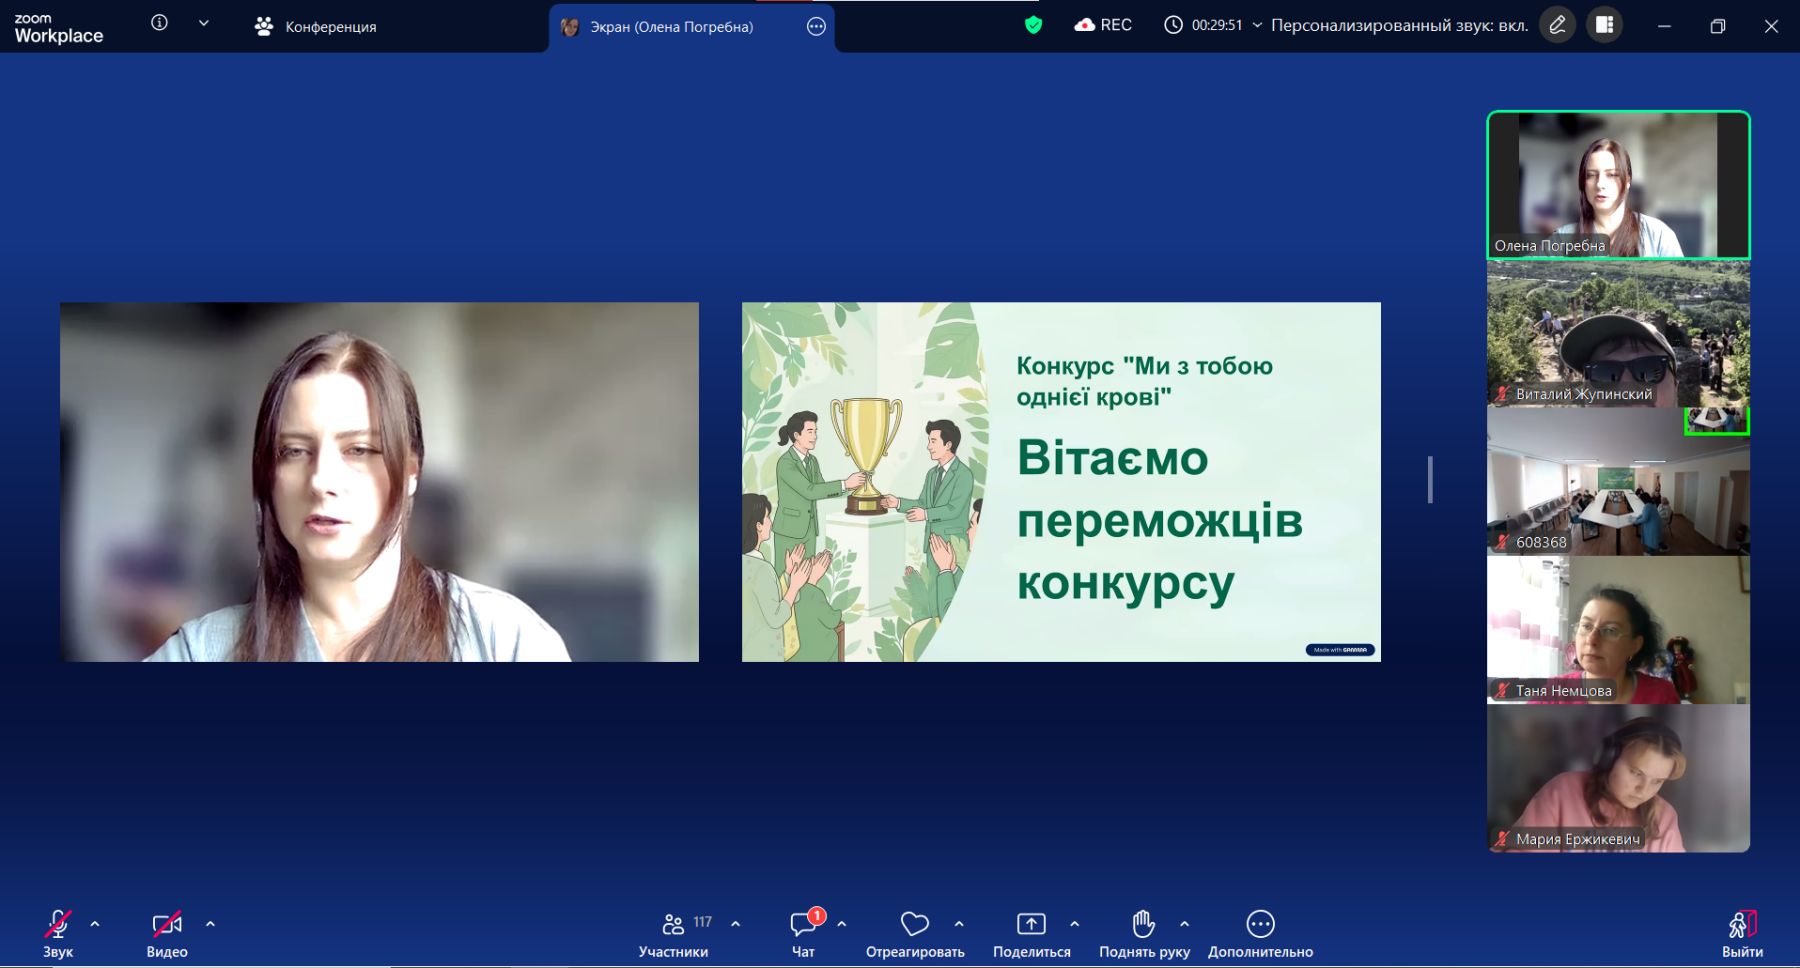The width and height of the screenshot is (1800, 968).
Task: Expand audio options arrow next to Звук
Action: (x=95, y=924)
